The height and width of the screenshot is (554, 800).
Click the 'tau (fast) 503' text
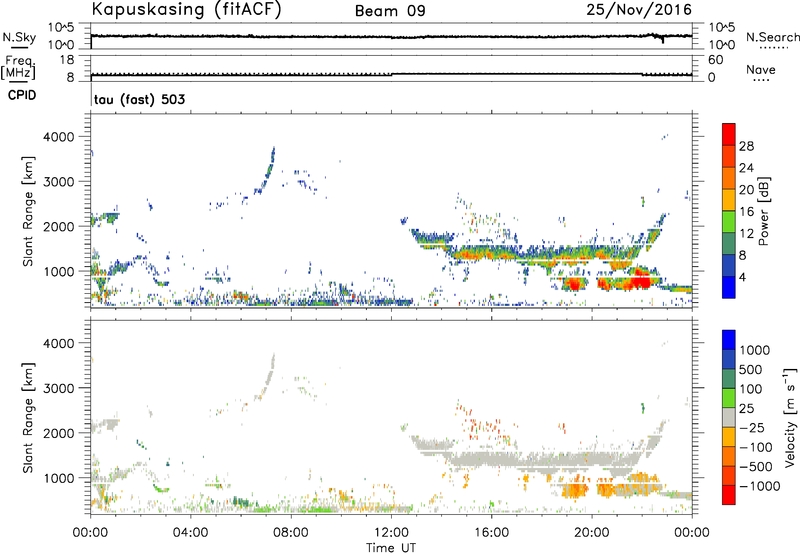tap(139, 99)
